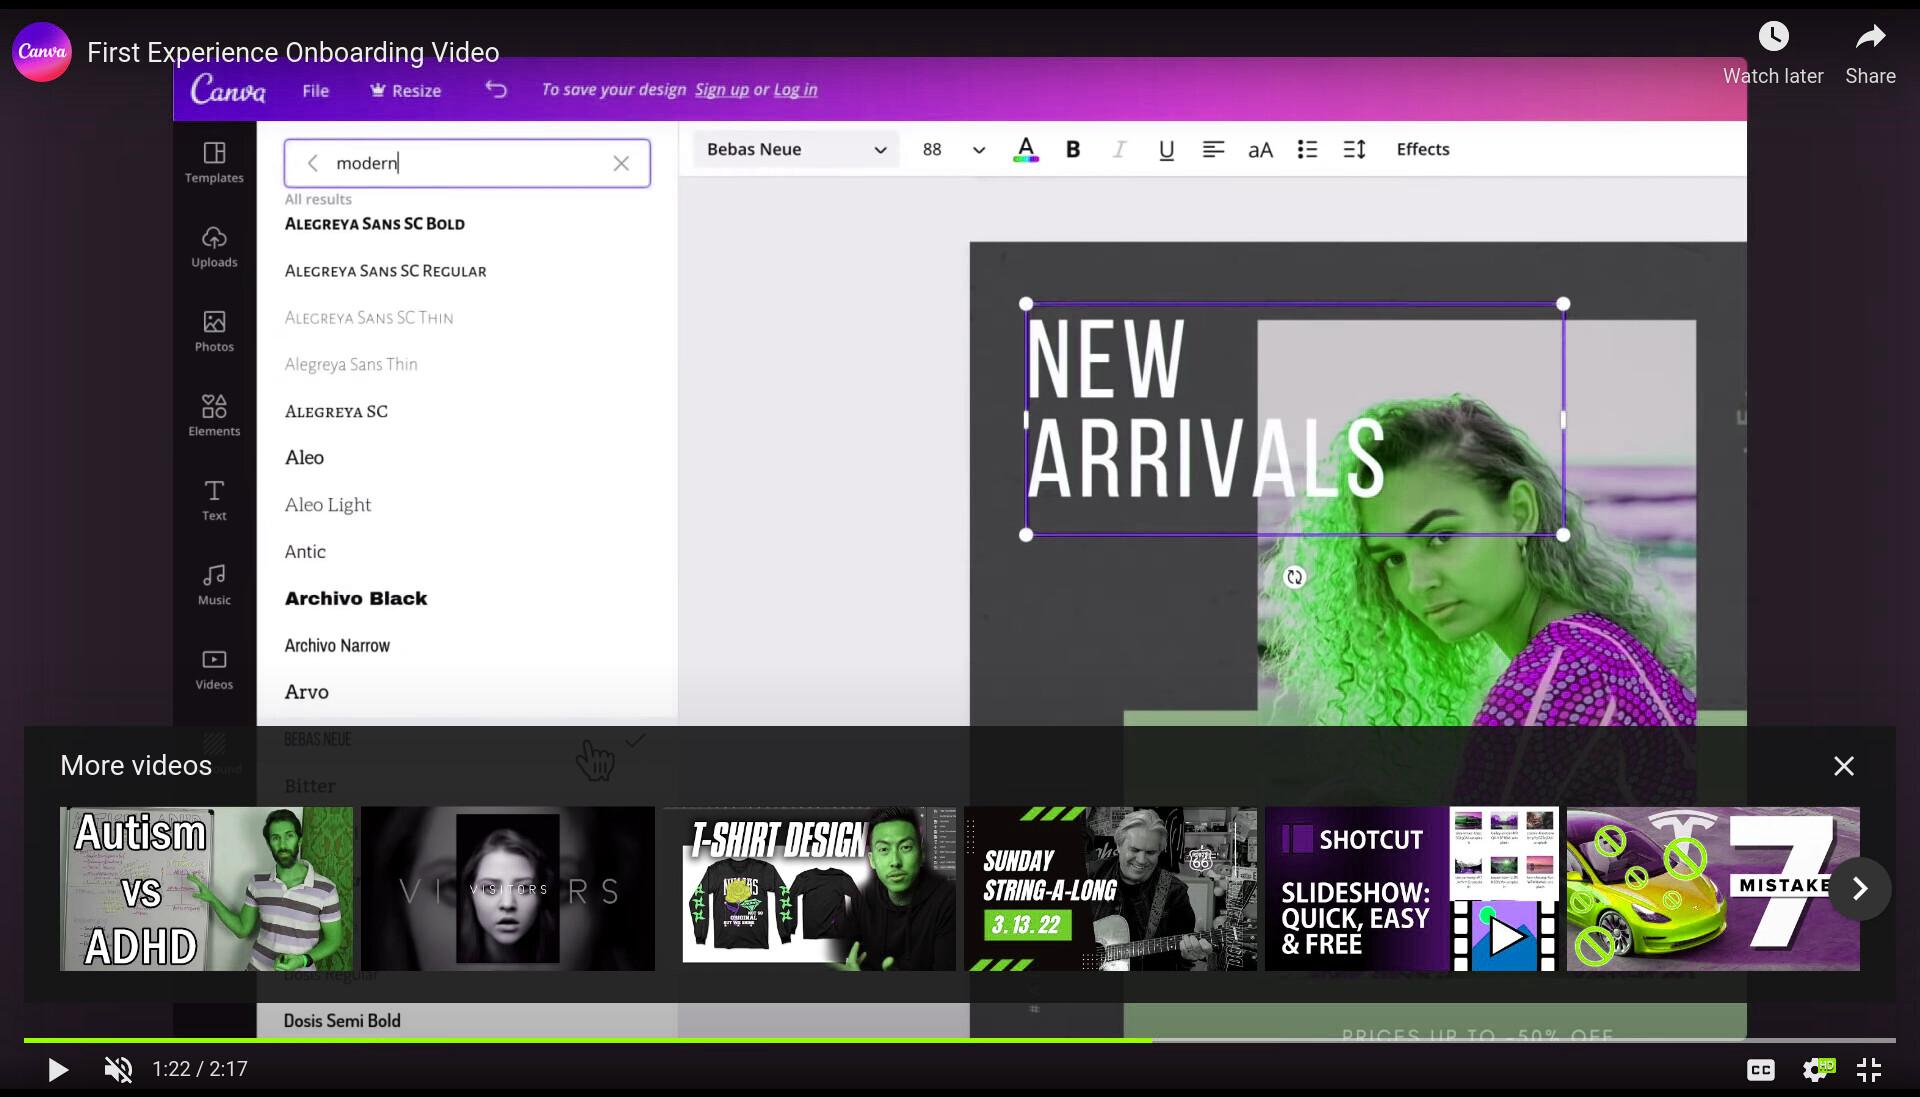This screenshot has width=1920, height=1097.
Task: Open the Videos sidebar panel
Action: tap(214, 669)
